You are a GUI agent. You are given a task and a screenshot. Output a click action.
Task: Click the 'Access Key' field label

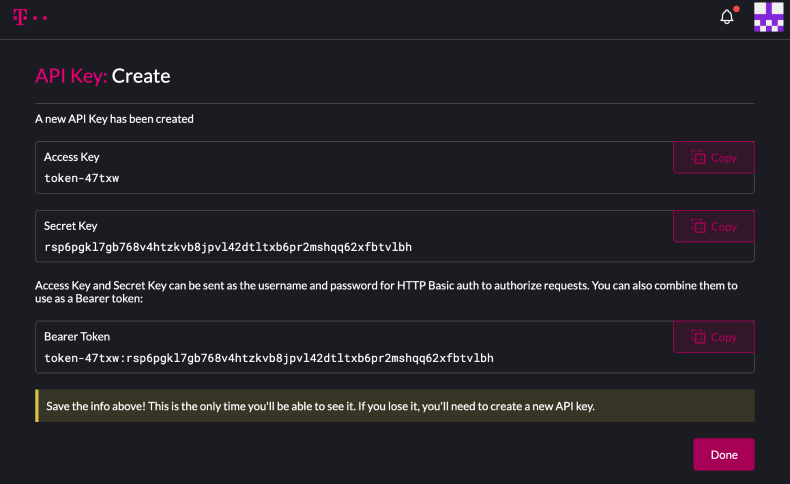(72, 157)
